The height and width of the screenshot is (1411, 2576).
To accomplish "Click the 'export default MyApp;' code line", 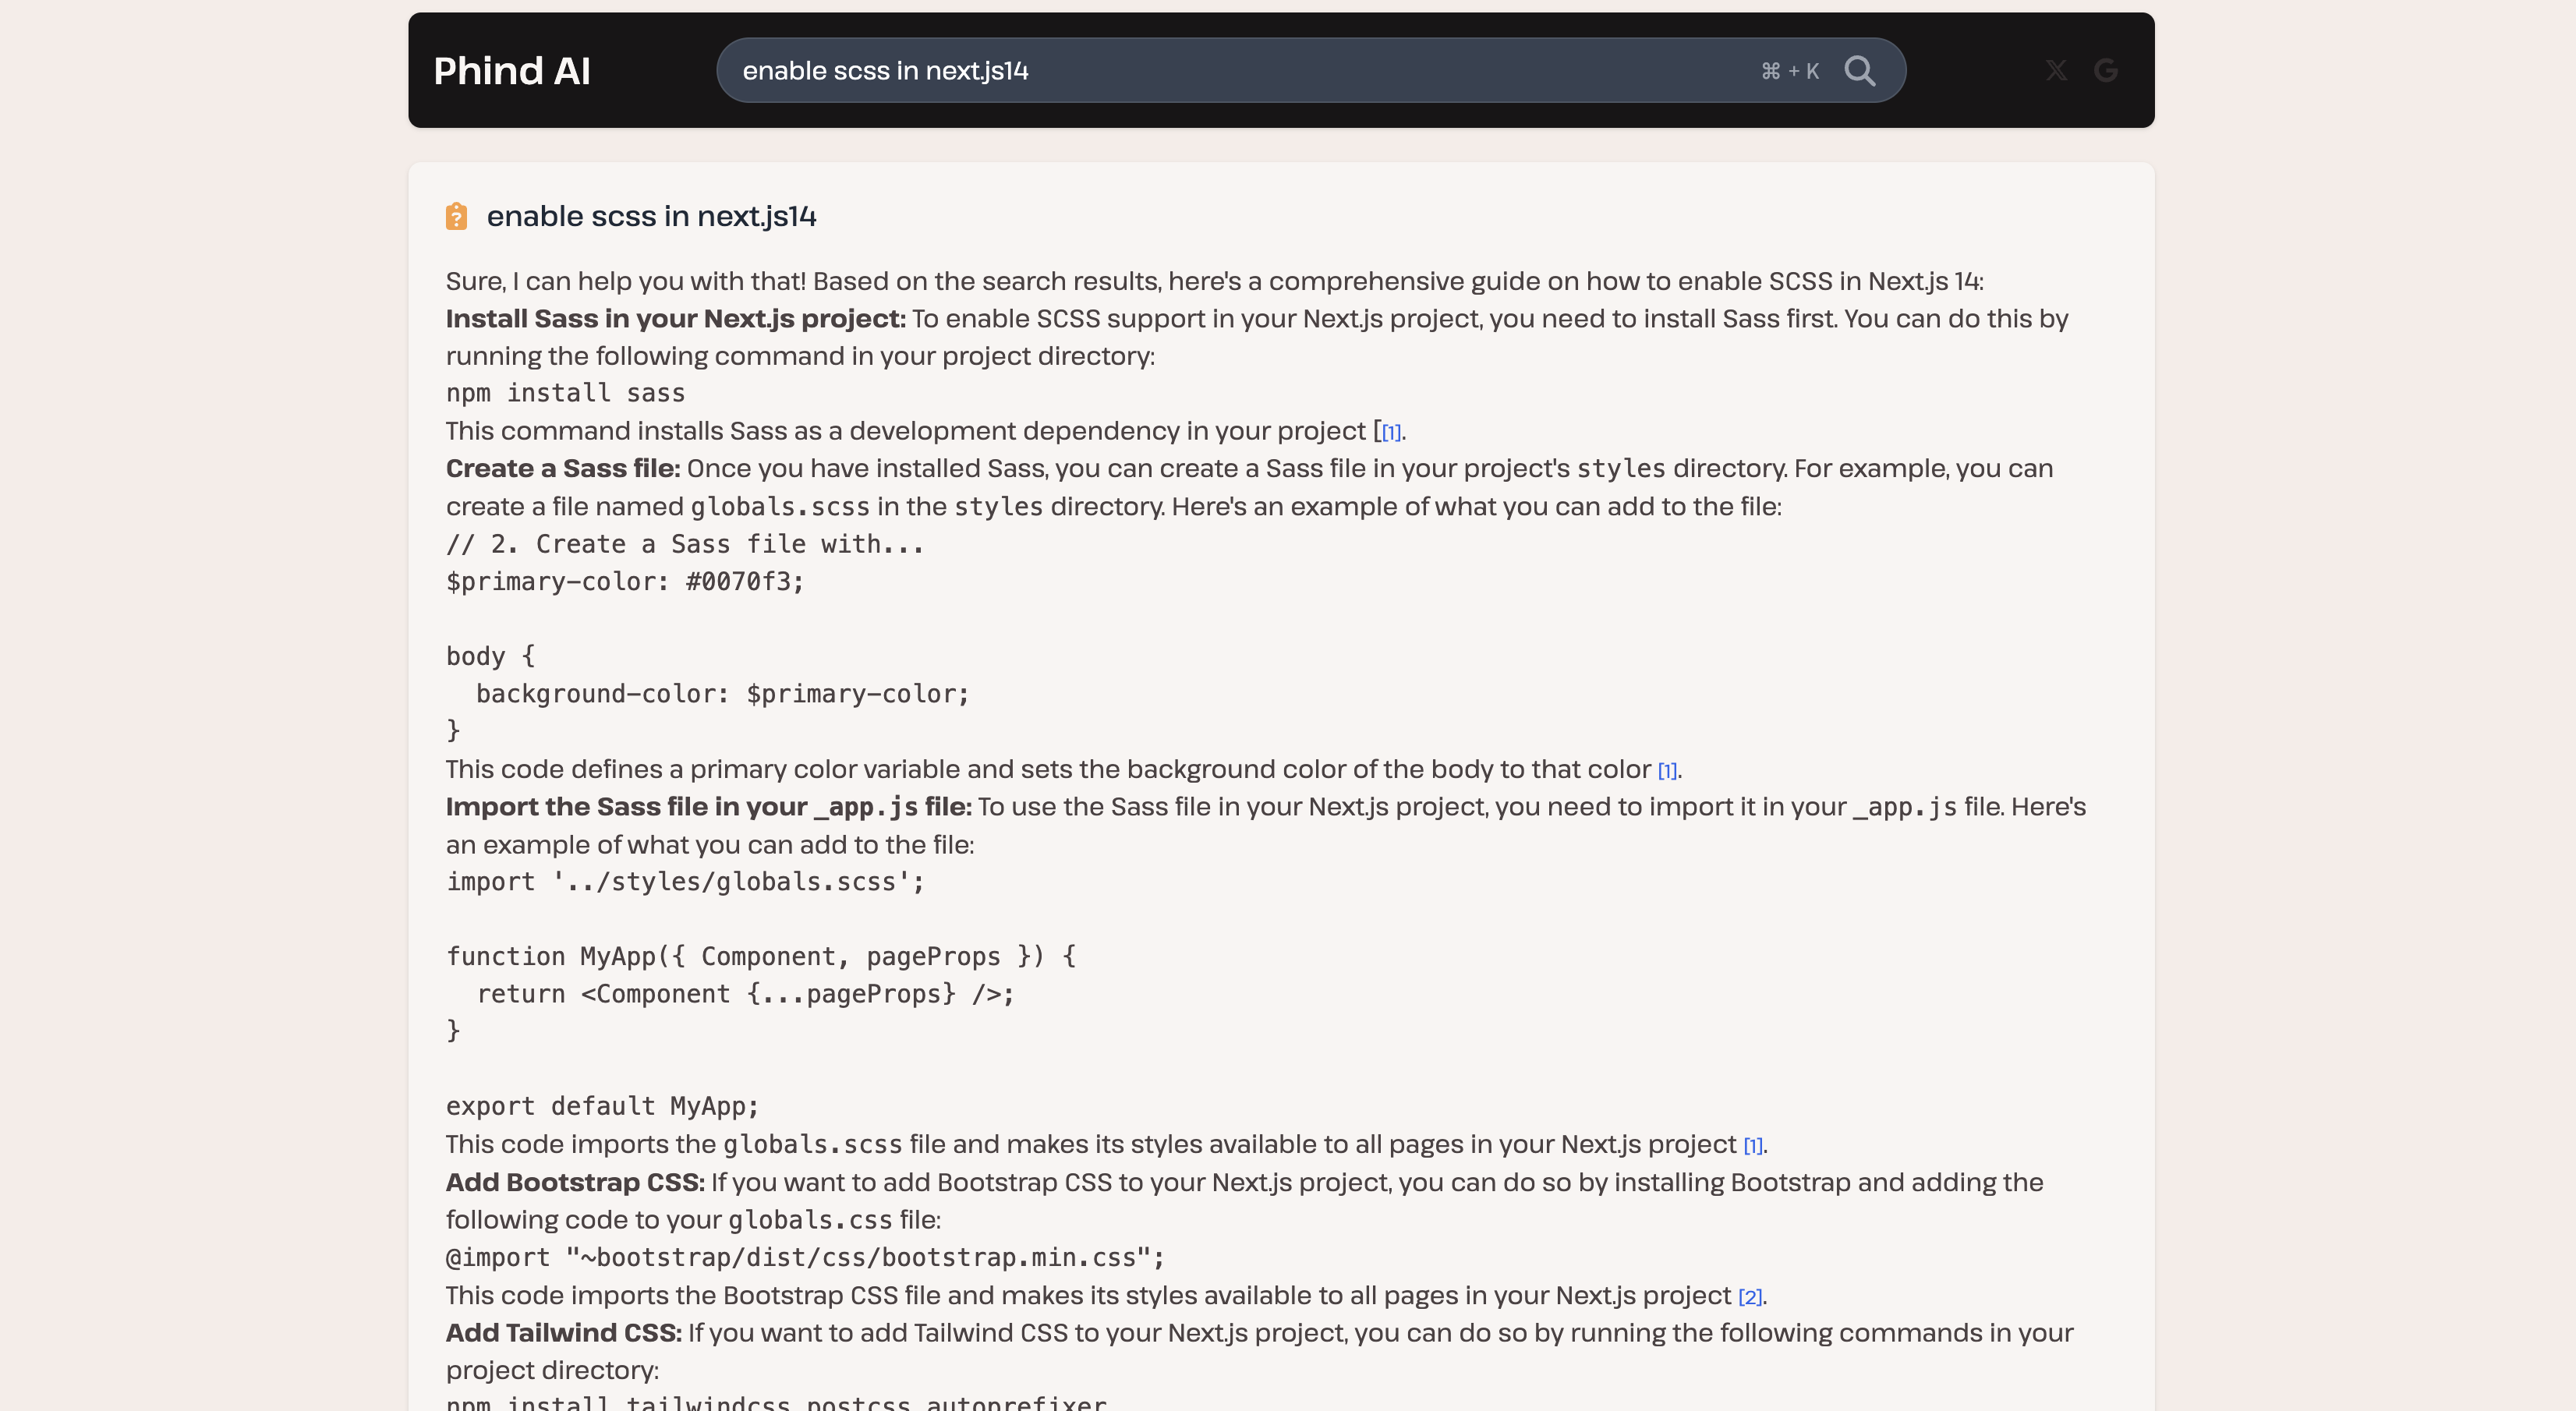I will click(602, 1106).
